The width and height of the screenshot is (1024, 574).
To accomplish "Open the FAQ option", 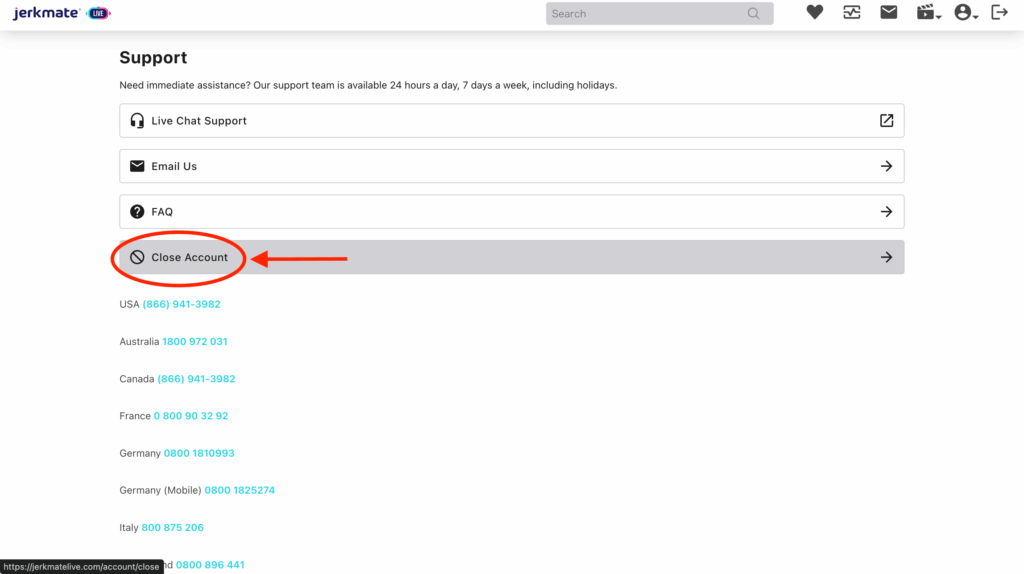I will (162, 212).
